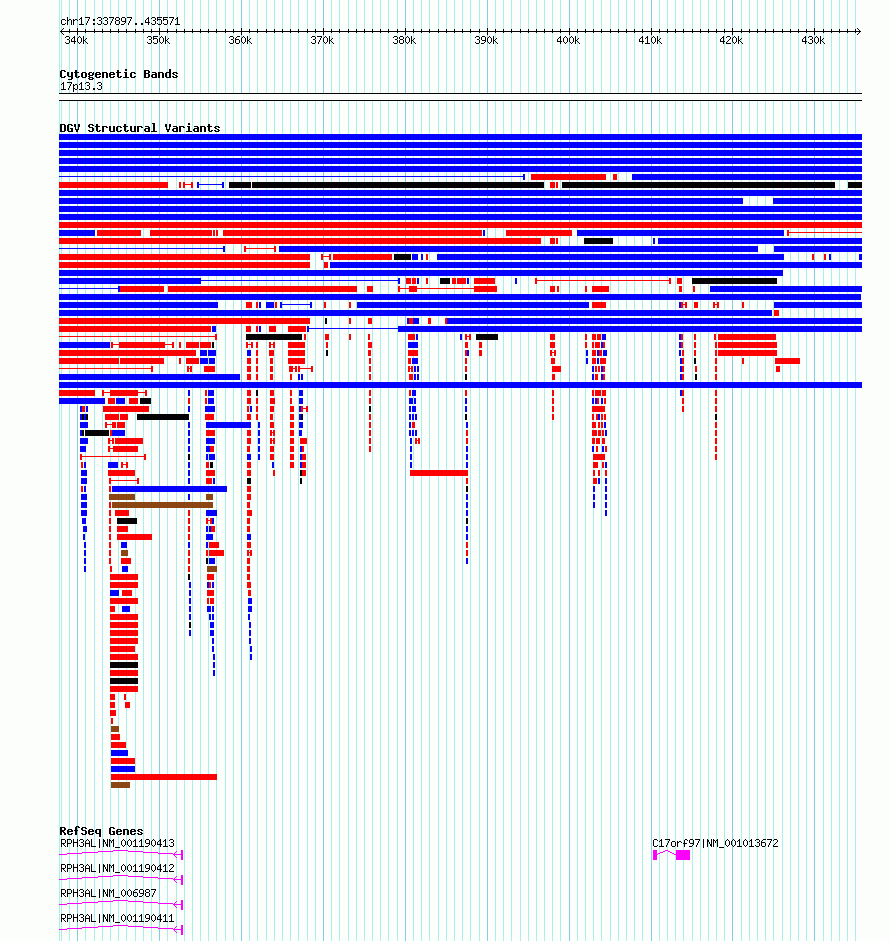Viewport: 890px width, 941px height.
Task: Click the left arrowhead of the ruler
Action: click(62, 31)
